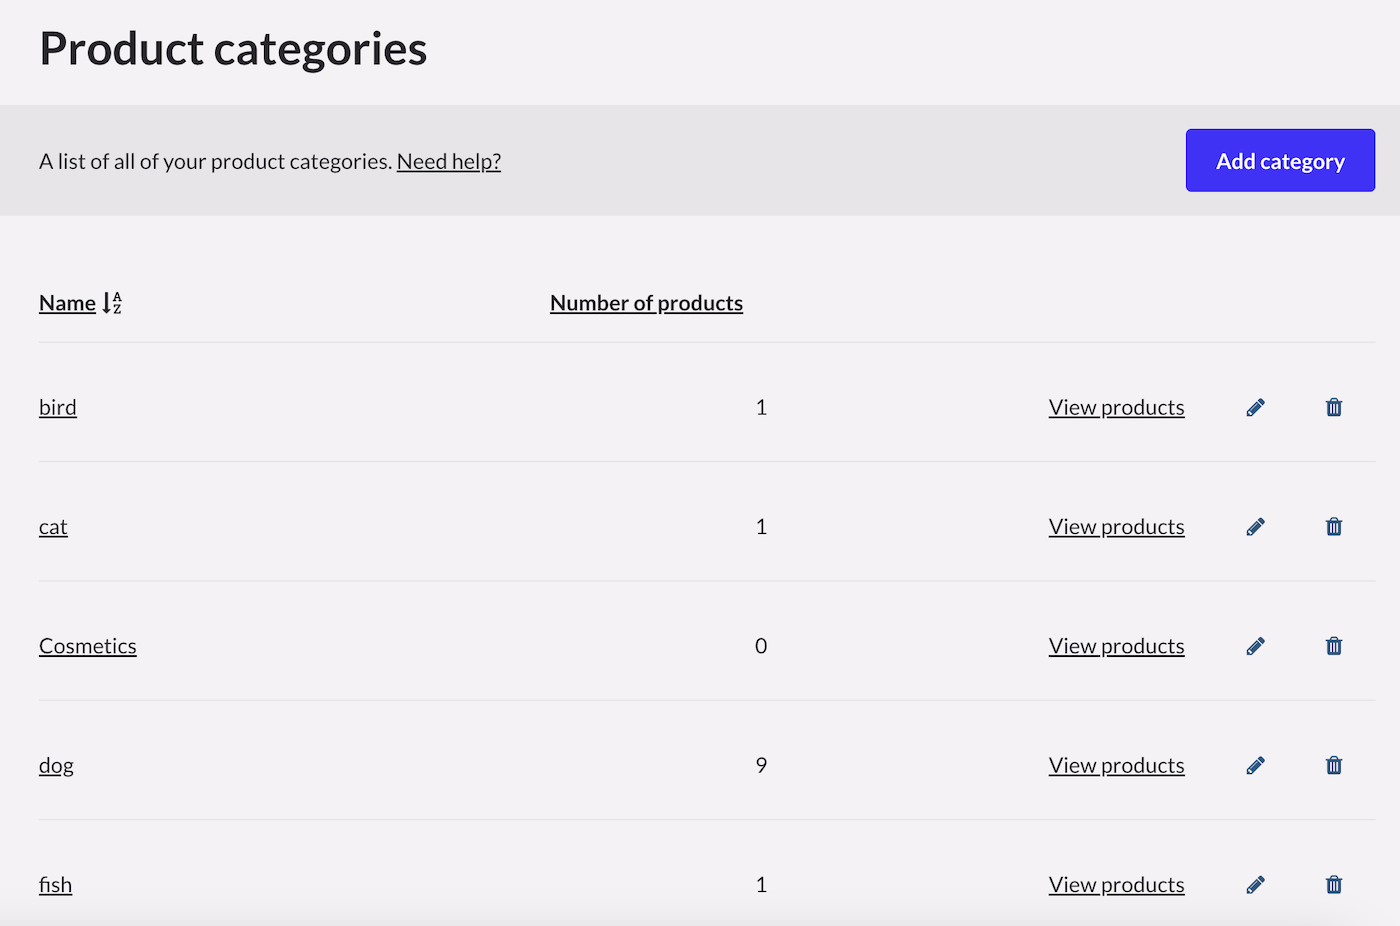
Task: Edit the cat category
Action: click(x=1255, y=526)
